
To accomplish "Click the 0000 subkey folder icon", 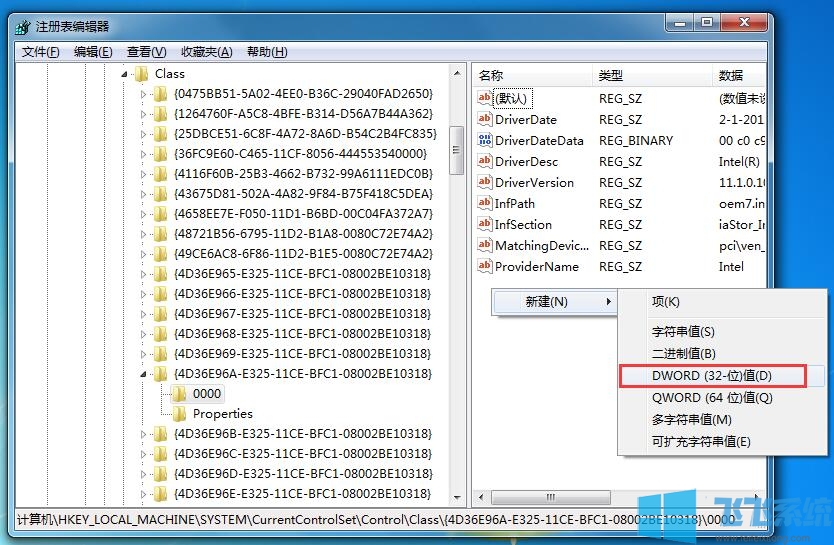I will tap(179, 394).
